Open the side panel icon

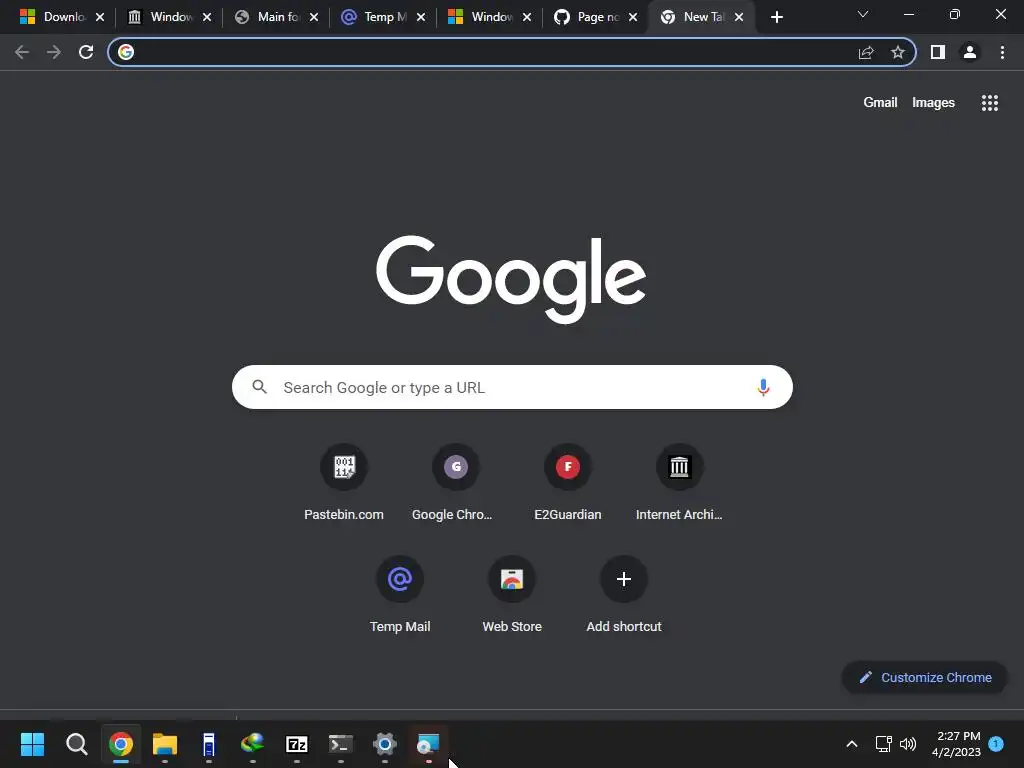pyautogui.click(x=938, y=52)
